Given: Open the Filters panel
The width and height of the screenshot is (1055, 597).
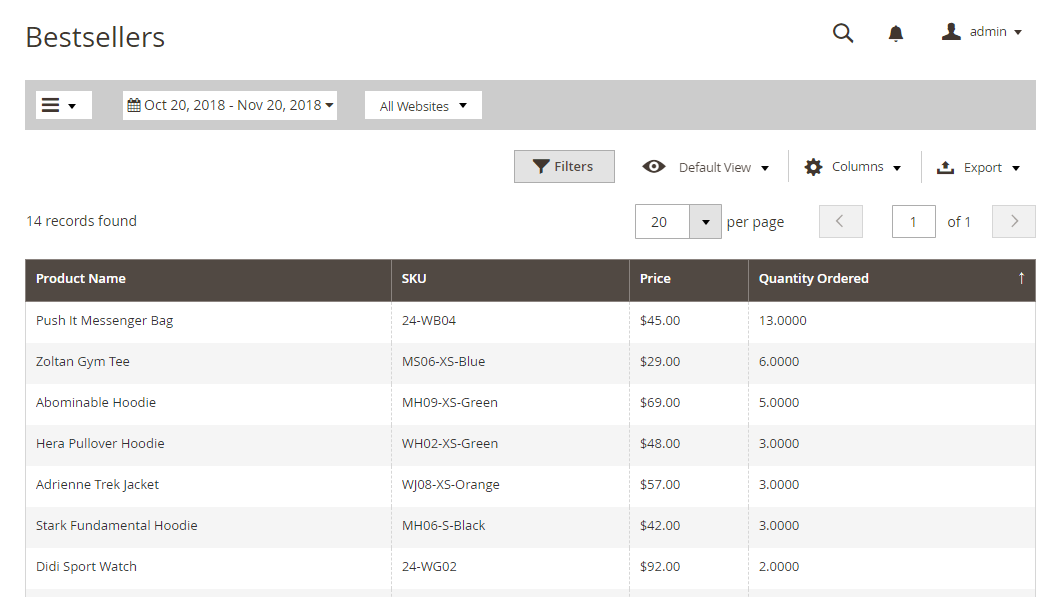Looking at the screenshot, I should coord(564,167).
